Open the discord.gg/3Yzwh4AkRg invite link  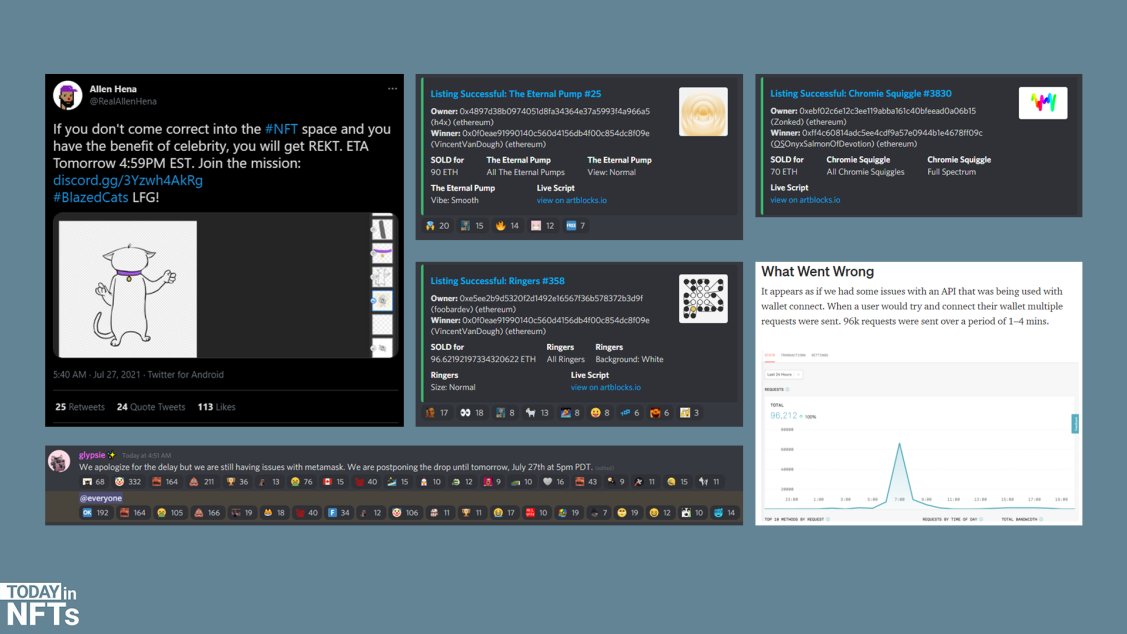click(128, 180)
